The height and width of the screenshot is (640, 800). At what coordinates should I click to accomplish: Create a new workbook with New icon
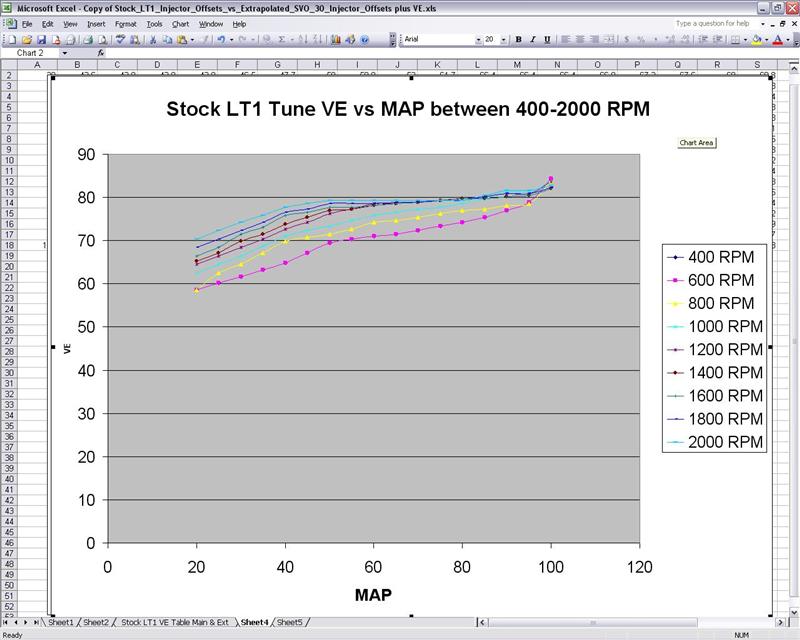click(10, 40)
